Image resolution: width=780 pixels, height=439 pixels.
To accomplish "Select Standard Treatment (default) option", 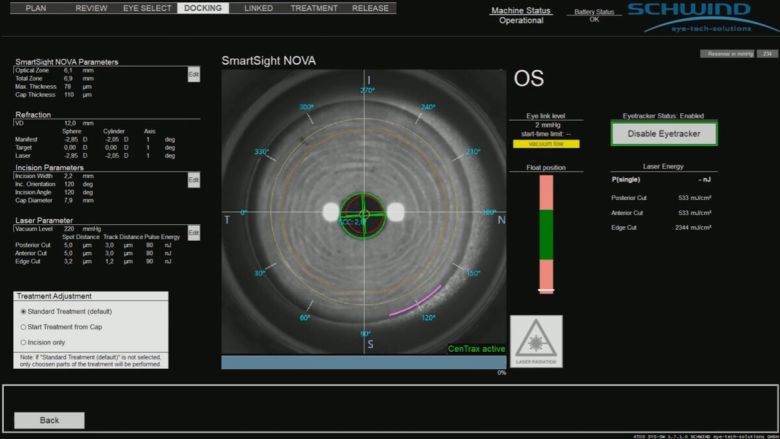I will click(x=24, y=311).
